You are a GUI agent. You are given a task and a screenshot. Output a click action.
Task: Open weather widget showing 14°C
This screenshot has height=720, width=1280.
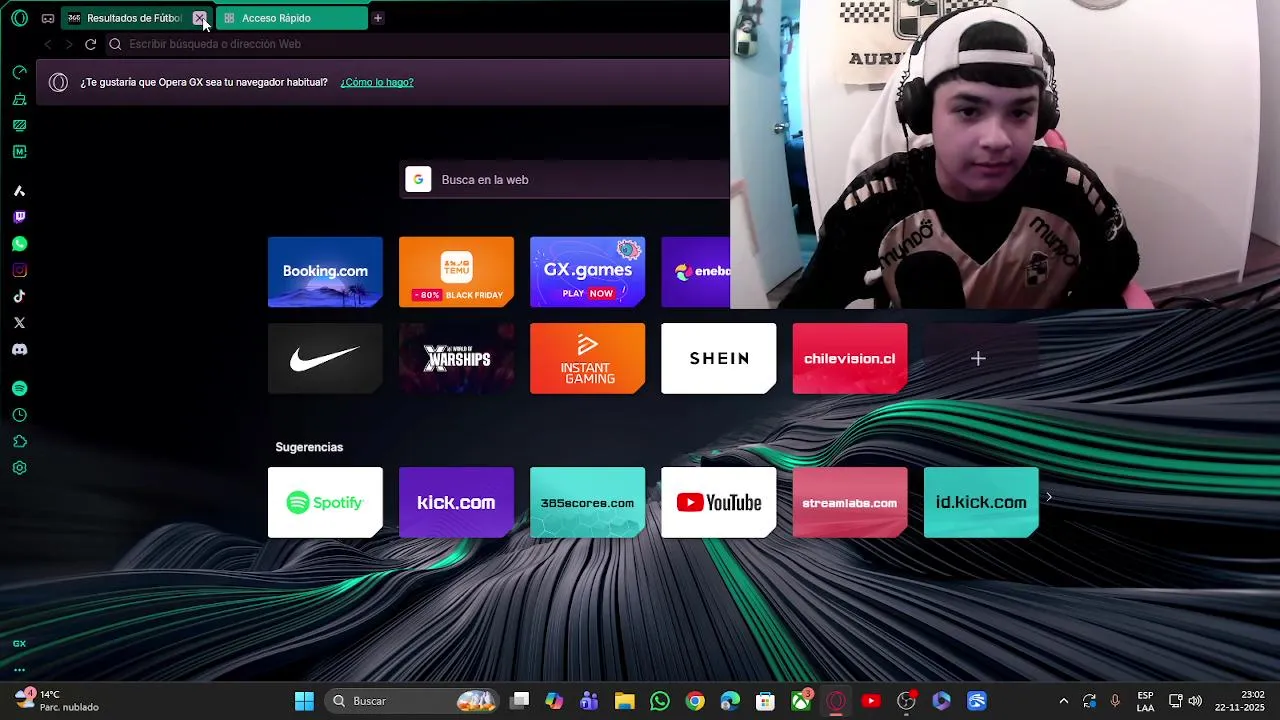[x=57, y=701]
